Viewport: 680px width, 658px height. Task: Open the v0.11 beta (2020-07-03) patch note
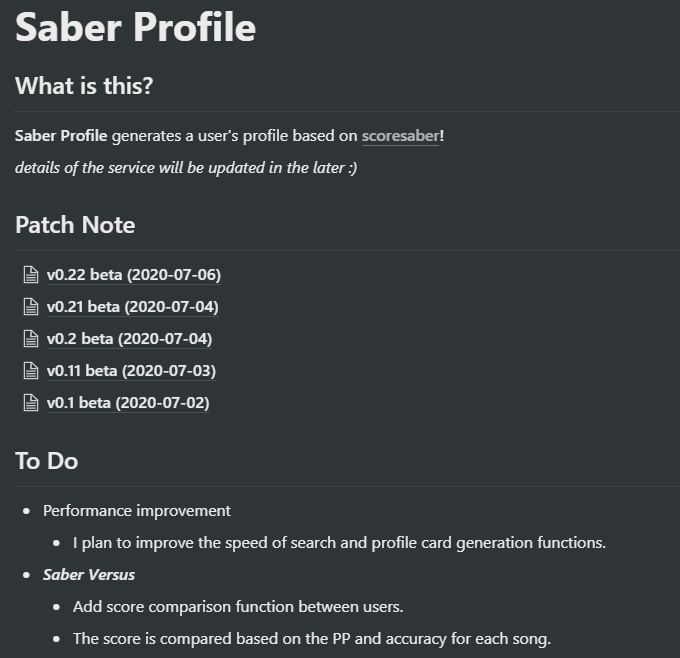pos(131,371)
